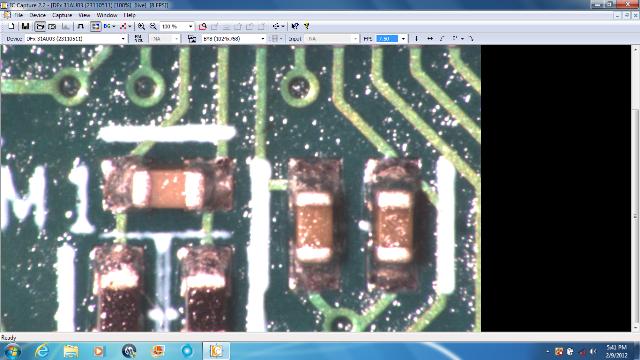Click the zoom out magnifier
The width and height of the screenshot is (640, 360).
pyautogui.click(x=153, y=27)
